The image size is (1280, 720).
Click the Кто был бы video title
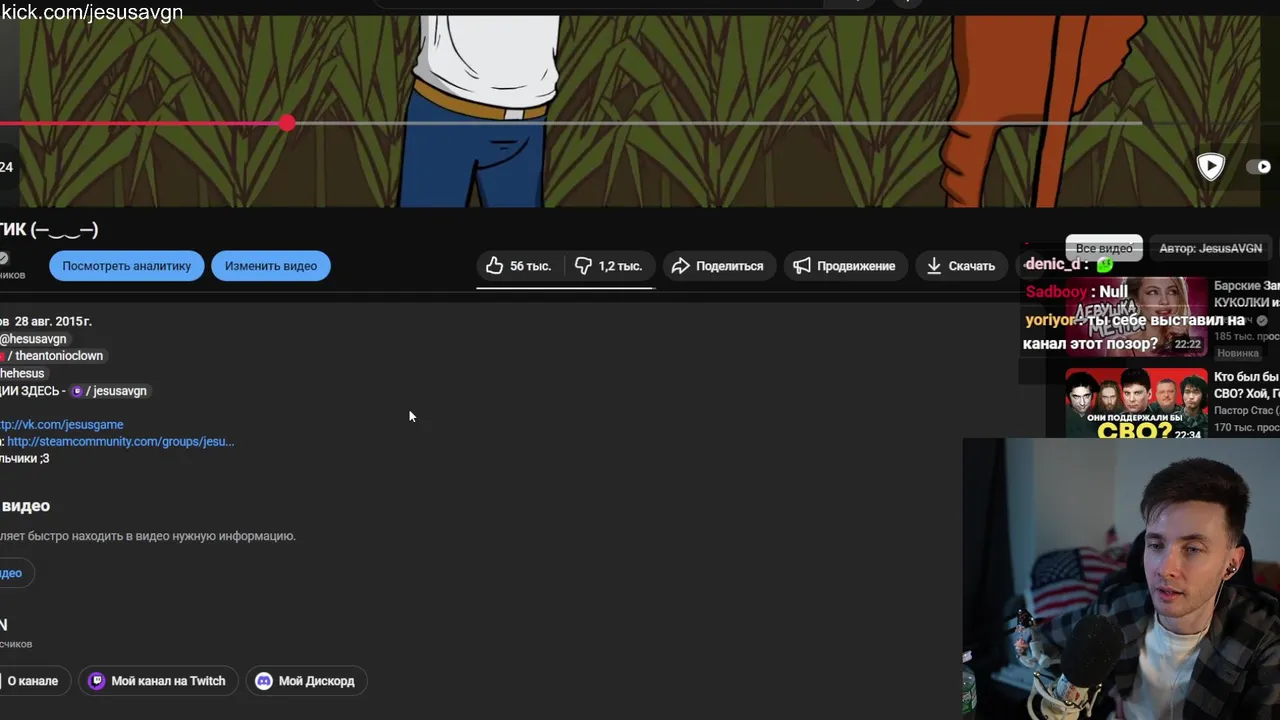point(1246,385)
